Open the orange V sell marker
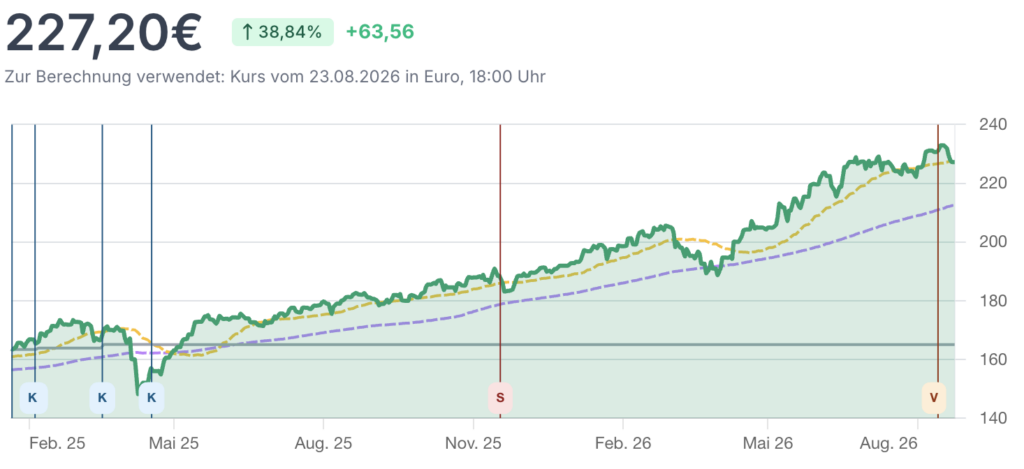 (934, 398)
